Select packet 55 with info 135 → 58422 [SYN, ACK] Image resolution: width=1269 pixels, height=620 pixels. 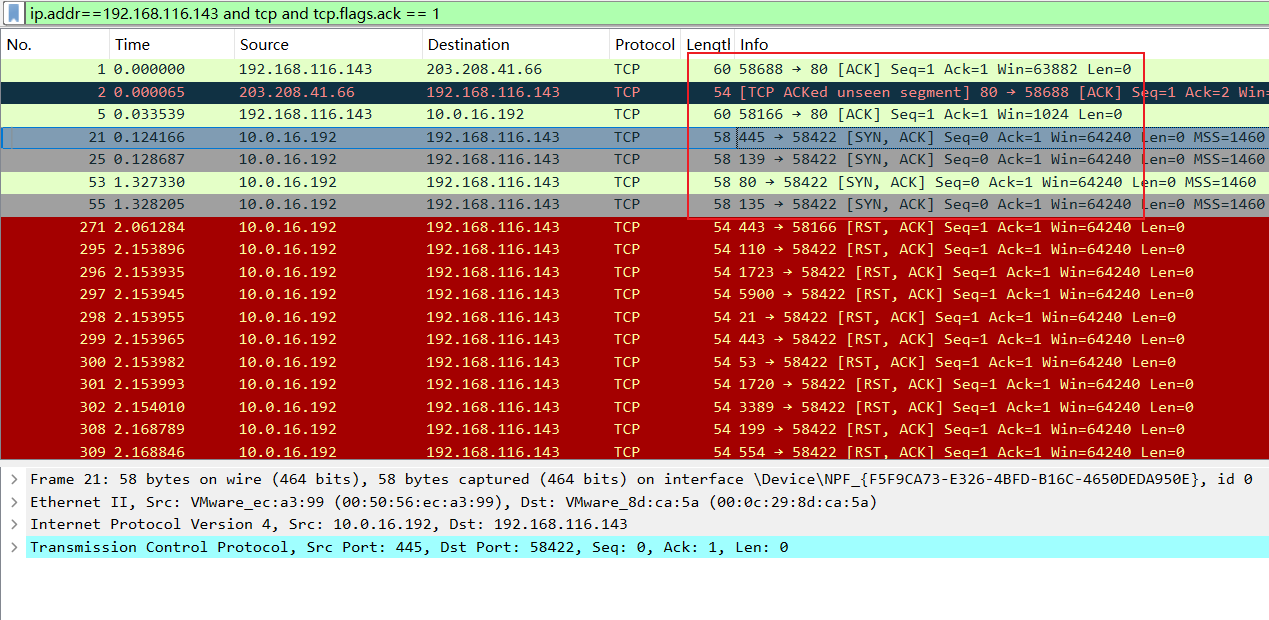coord(634,205)
